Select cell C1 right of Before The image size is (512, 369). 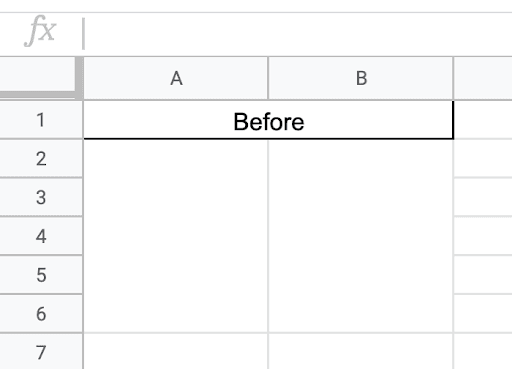coord(483,120)
